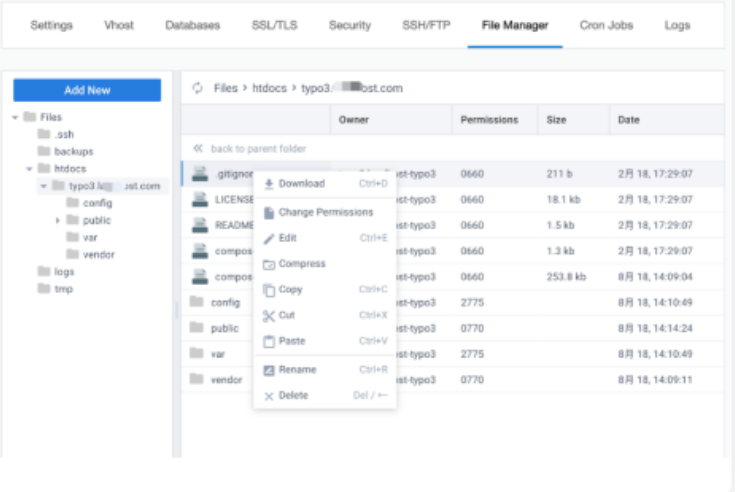Choose Change Permissions from context menu
The width and height of the screenshot is (740, 492).
[x=325, y=212]
